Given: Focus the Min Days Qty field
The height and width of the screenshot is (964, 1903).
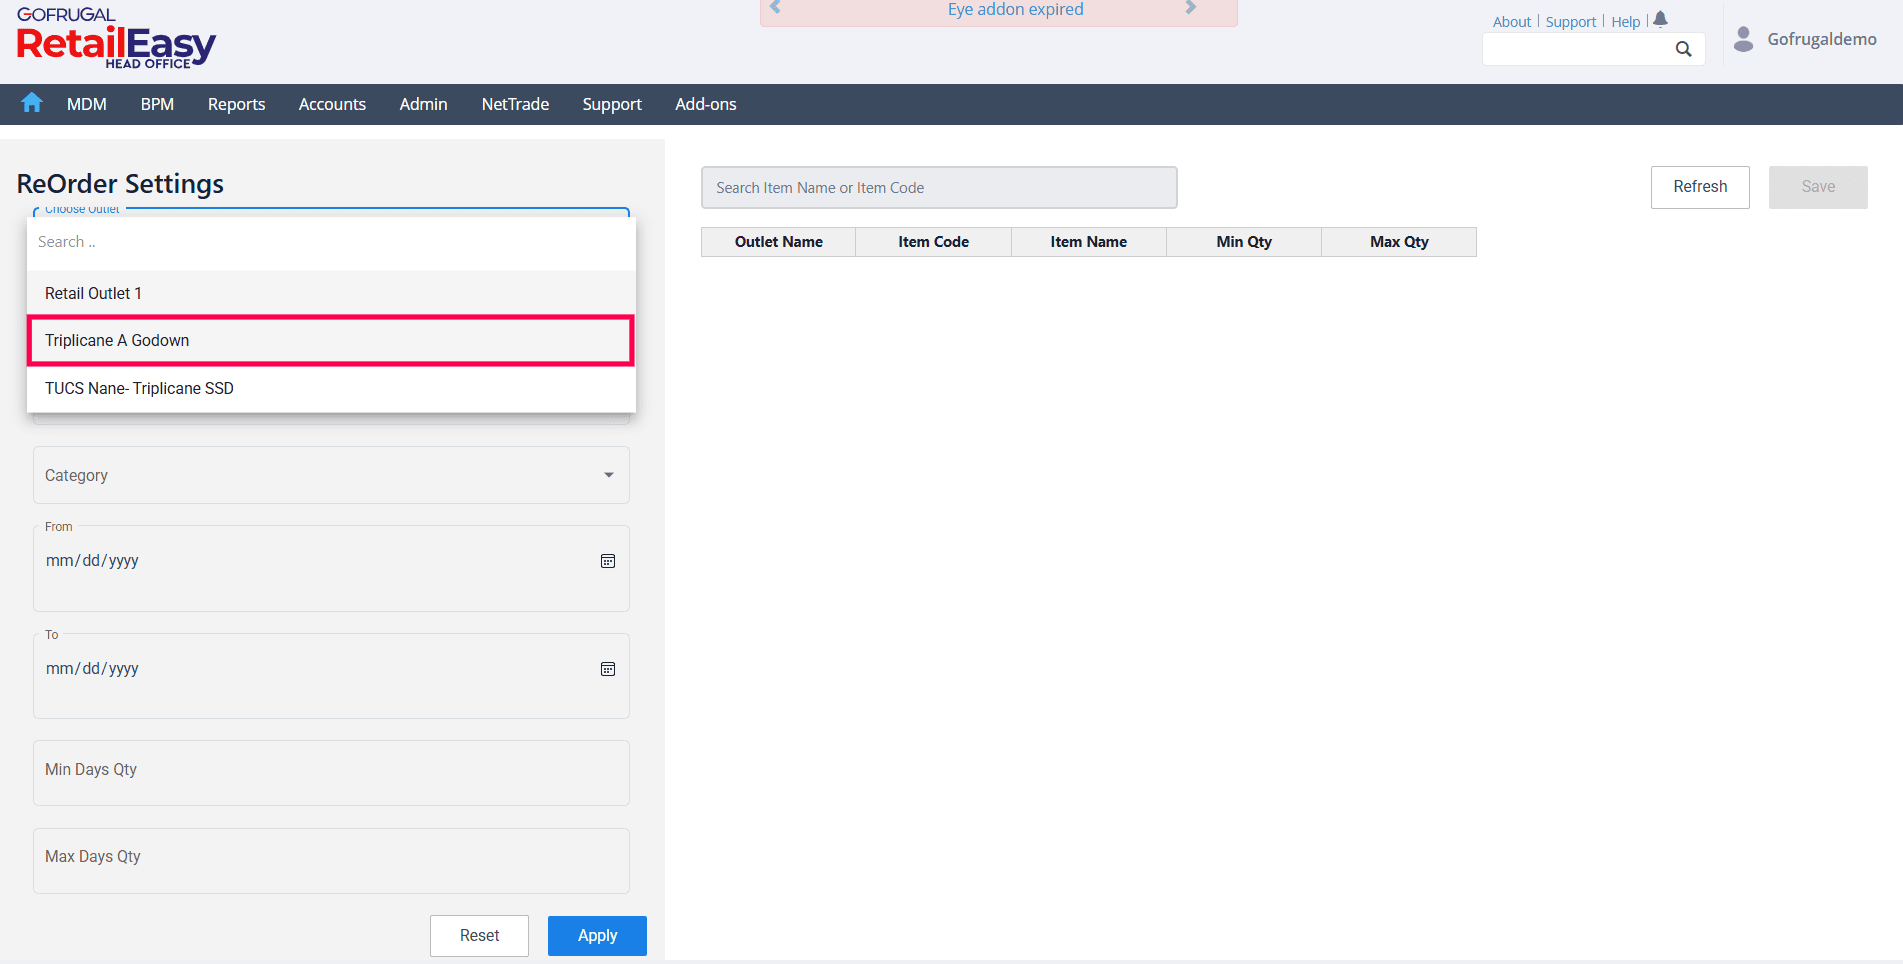Looking at the screenshot, I should coord(331,773).
